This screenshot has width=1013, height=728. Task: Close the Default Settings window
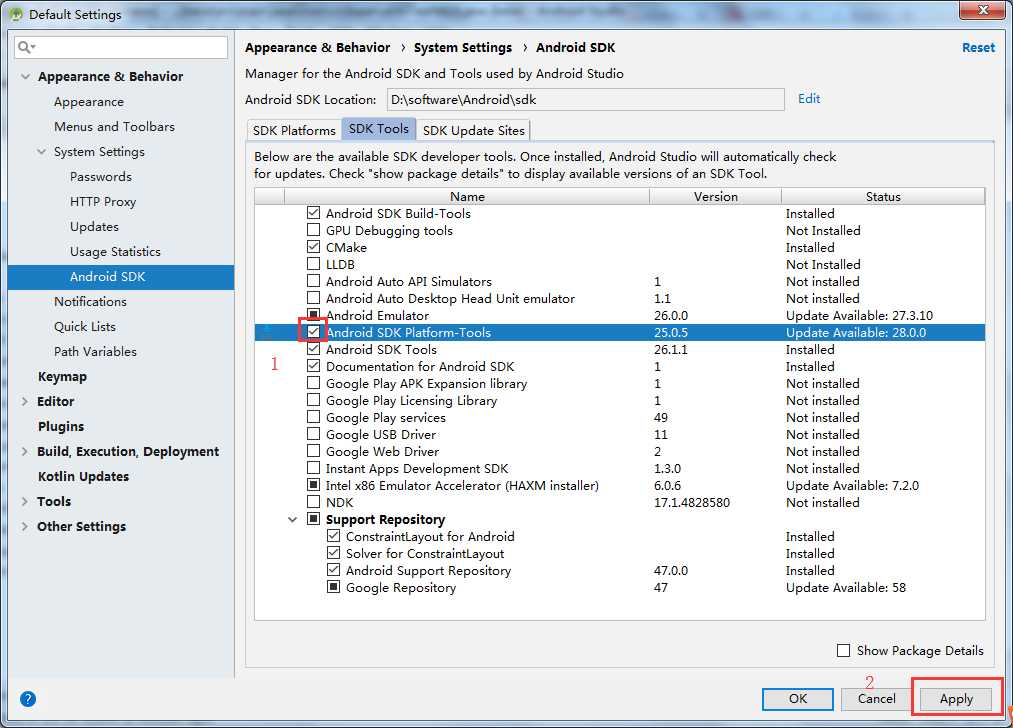coord(983,10)
